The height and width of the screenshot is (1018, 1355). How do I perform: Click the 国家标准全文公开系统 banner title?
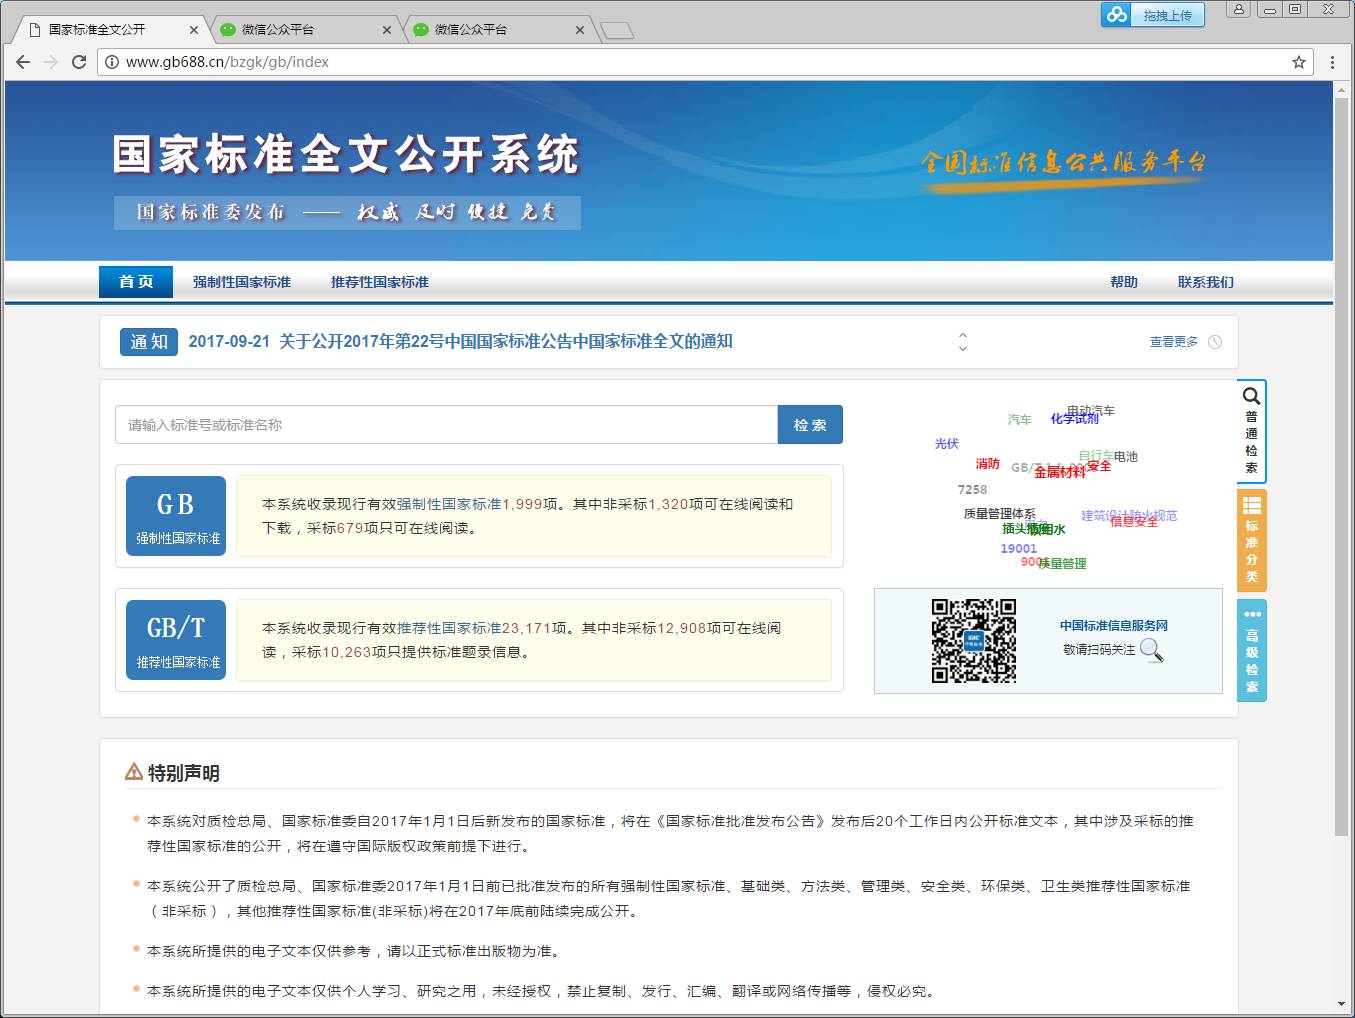coord(346,155)
